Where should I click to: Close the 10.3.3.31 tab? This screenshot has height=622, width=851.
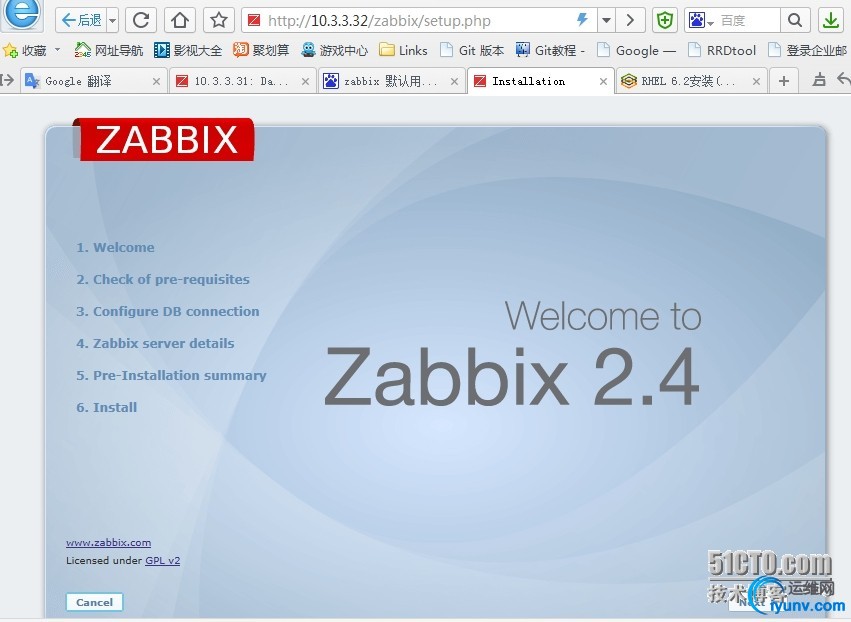pos(306,81)
